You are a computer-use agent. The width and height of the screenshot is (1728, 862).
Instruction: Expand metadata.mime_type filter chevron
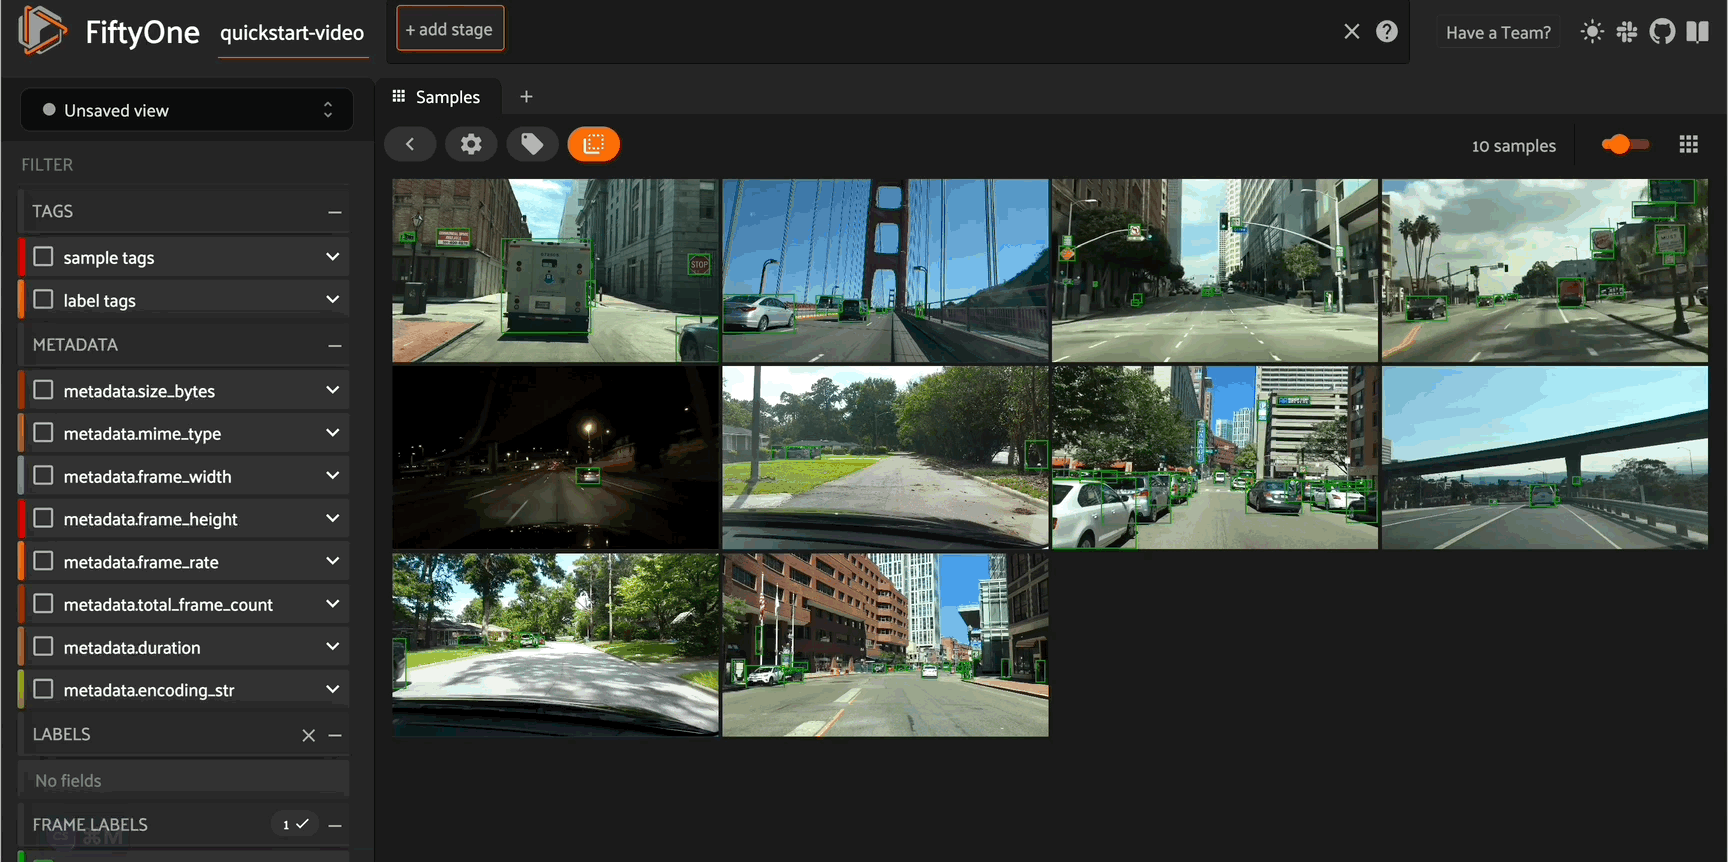pyautogui.click(x=333, y=433)
